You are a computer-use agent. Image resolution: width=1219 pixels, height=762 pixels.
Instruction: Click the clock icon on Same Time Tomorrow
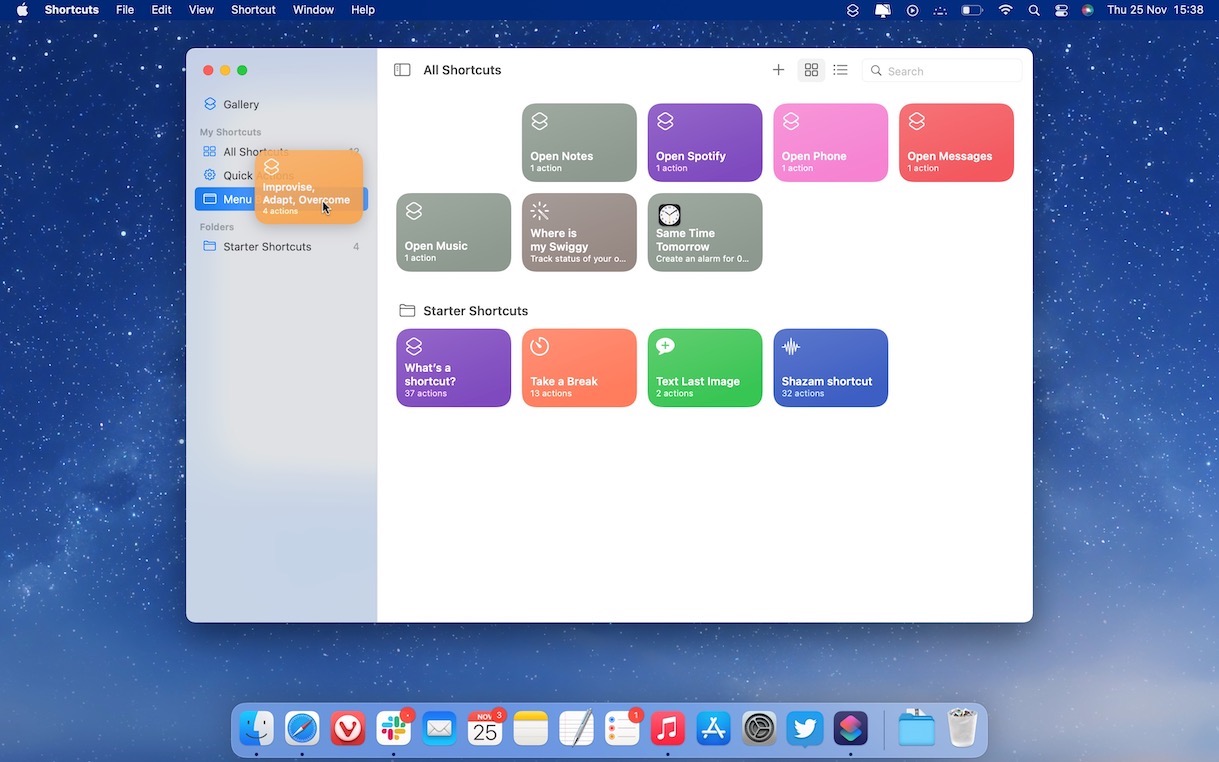pos(669,214)
